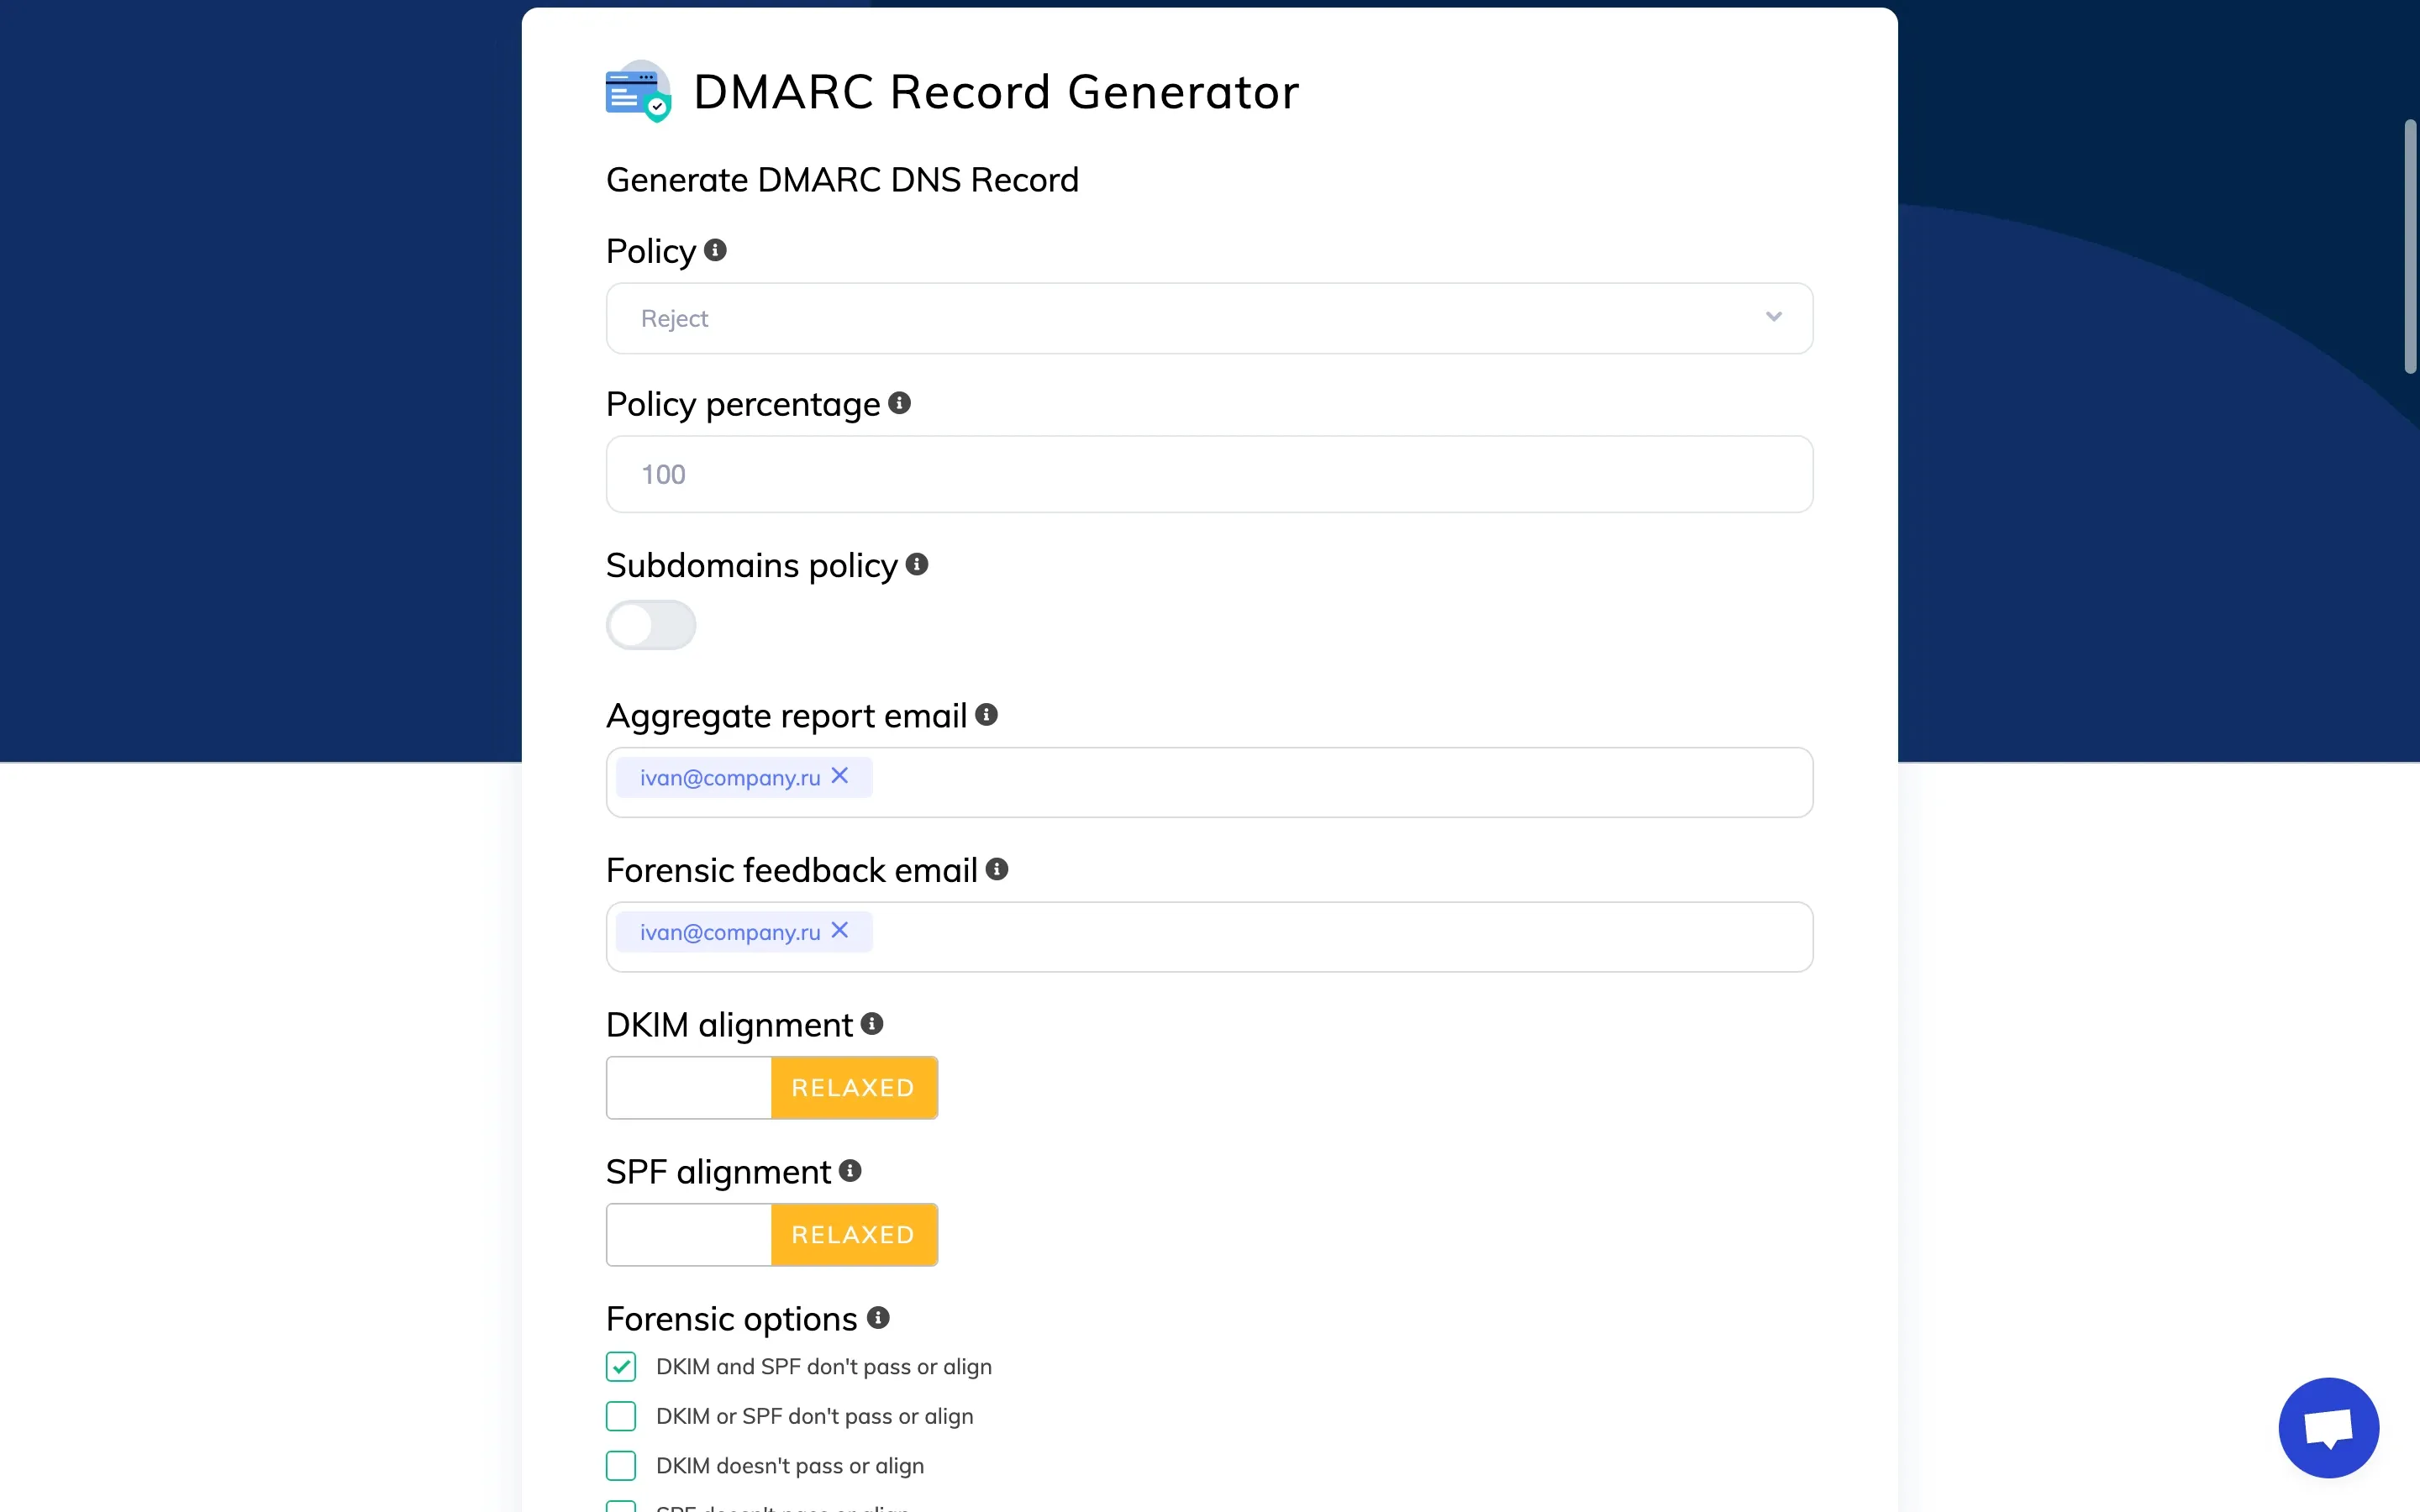Click the Aggregate report email info icon
Screen dimensions: 2420x1512
[x=986, y=715]
